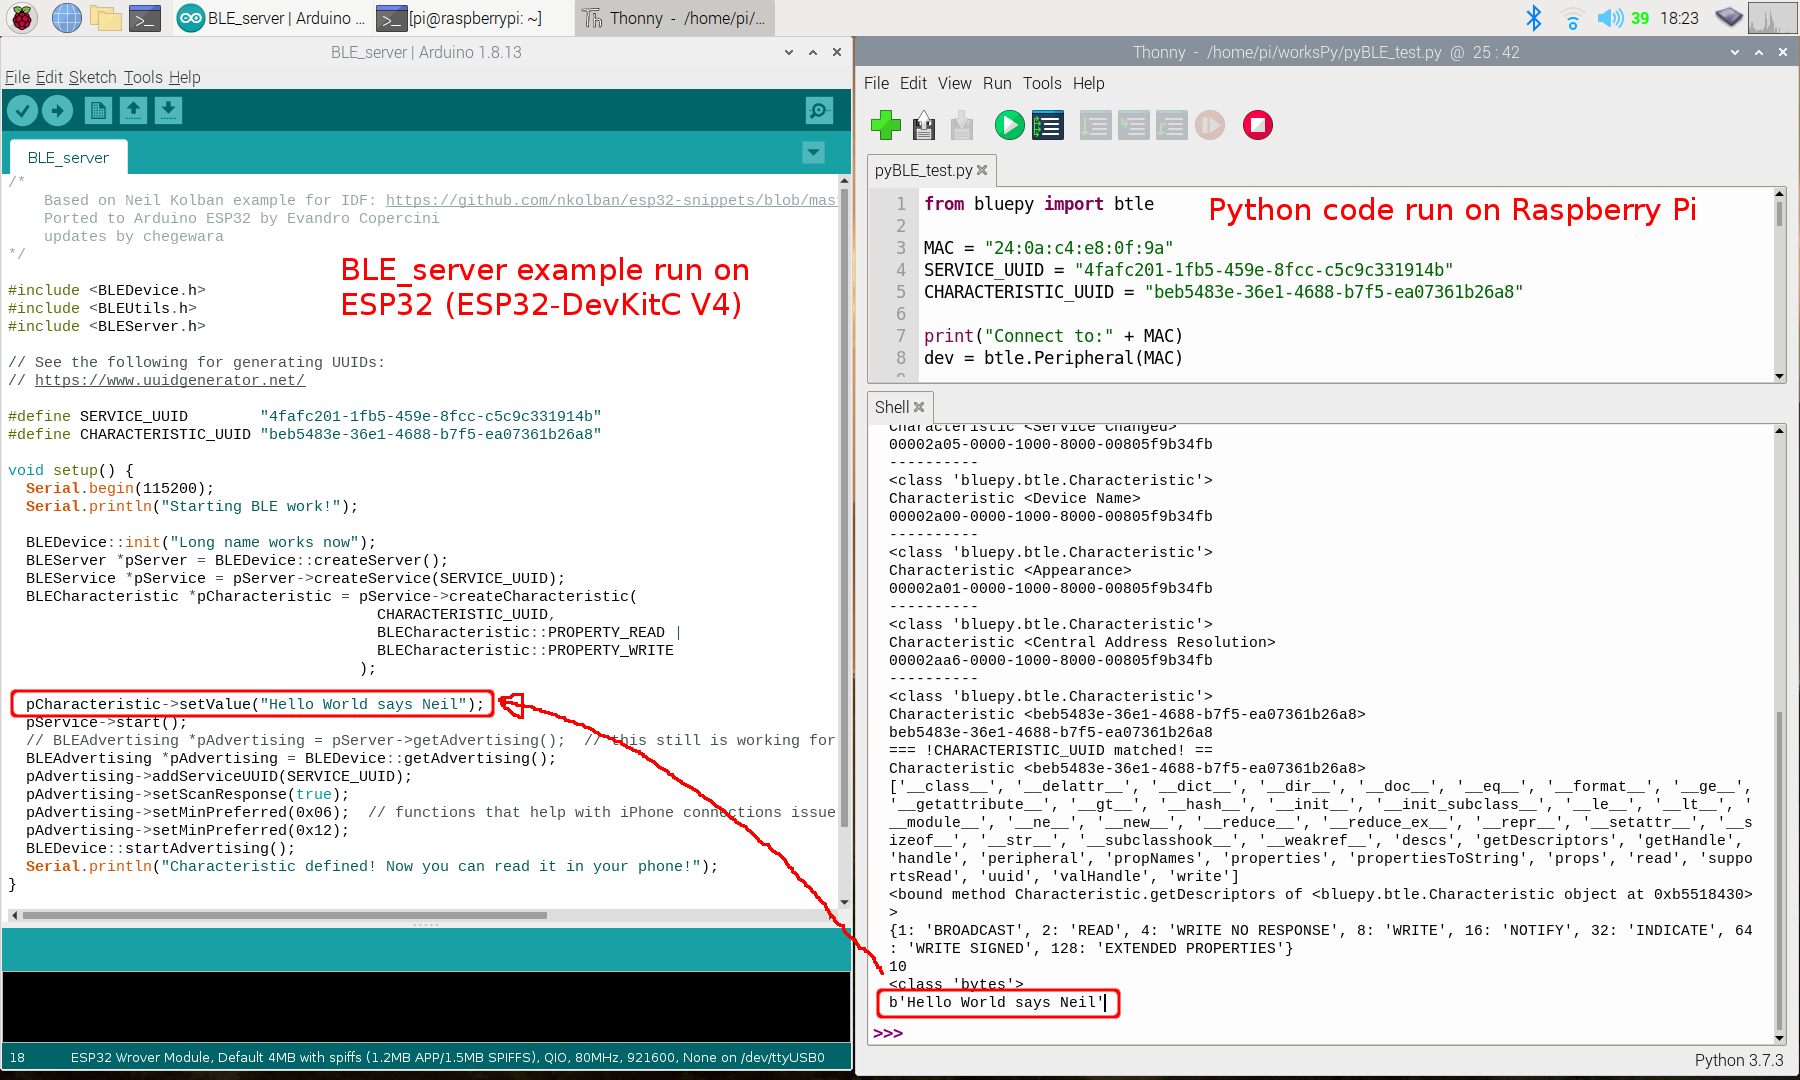1800x1080 pixels.
Task: Open the Raspberry Pi main menu
Action: tap(22, 18)
